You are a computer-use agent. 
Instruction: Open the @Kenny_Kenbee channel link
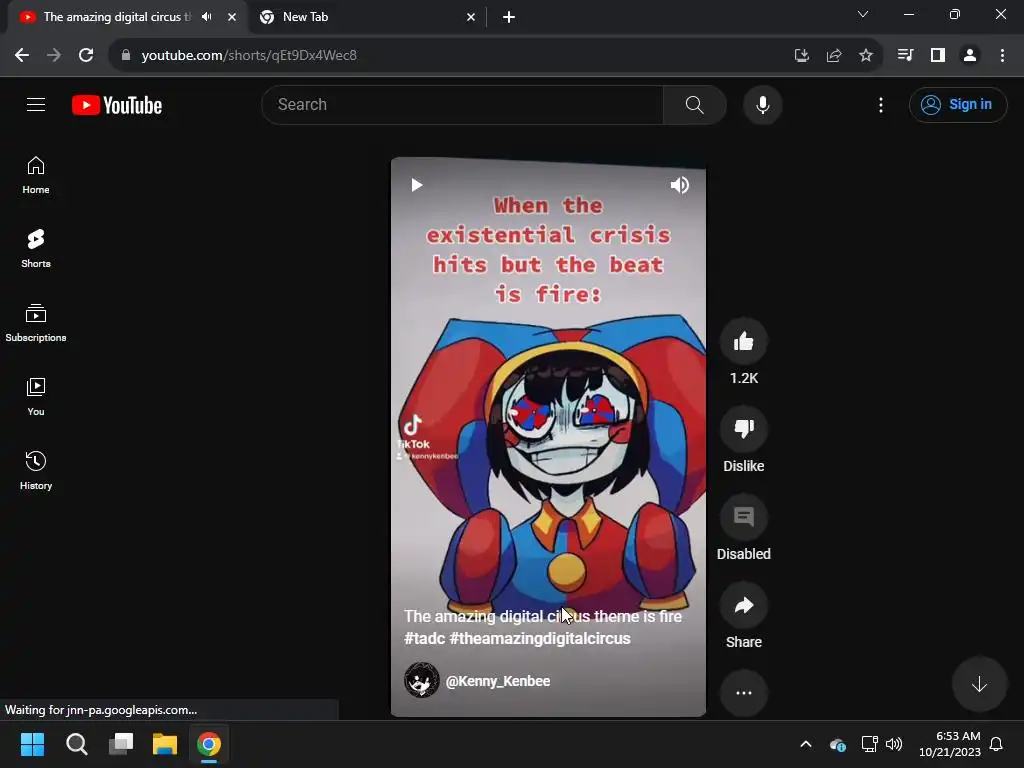tap(498, 681)
